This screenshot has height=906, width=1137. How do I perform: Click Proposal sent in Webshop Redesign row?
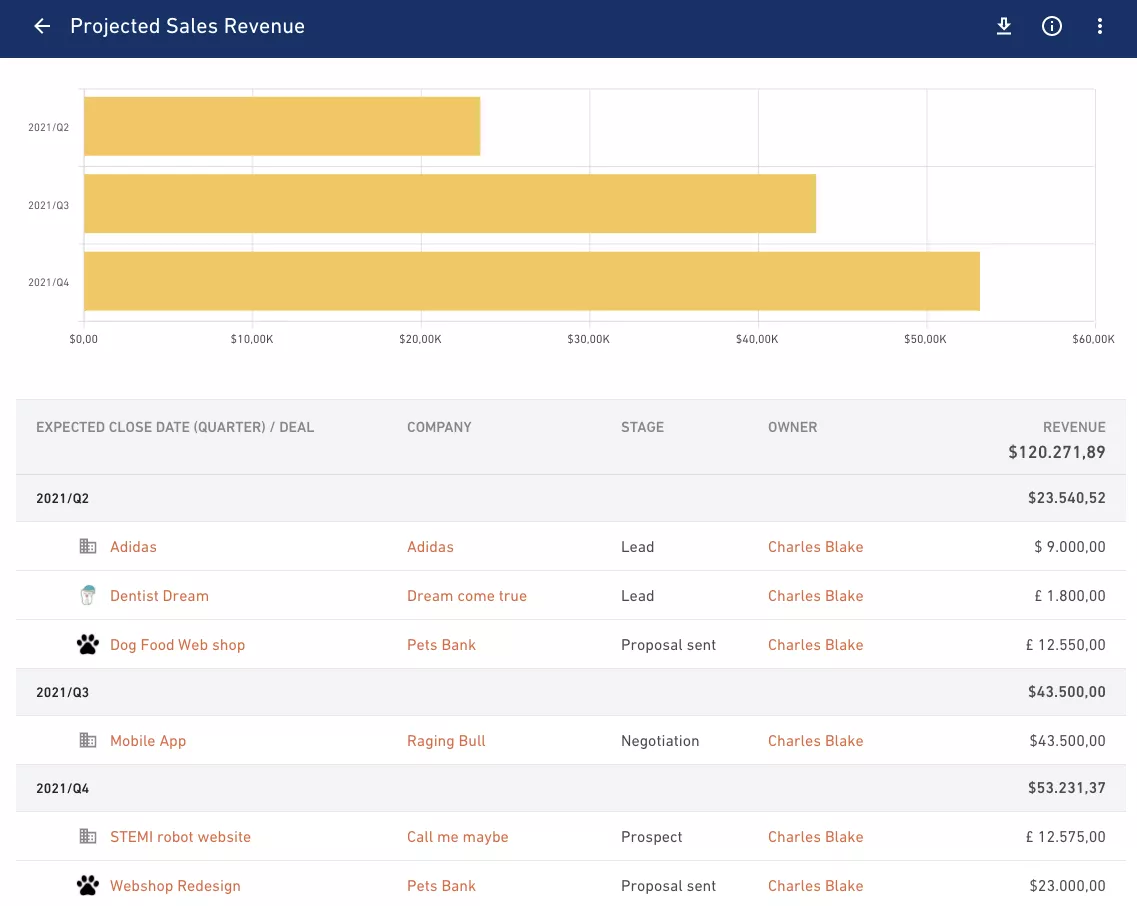coord(668,886)
